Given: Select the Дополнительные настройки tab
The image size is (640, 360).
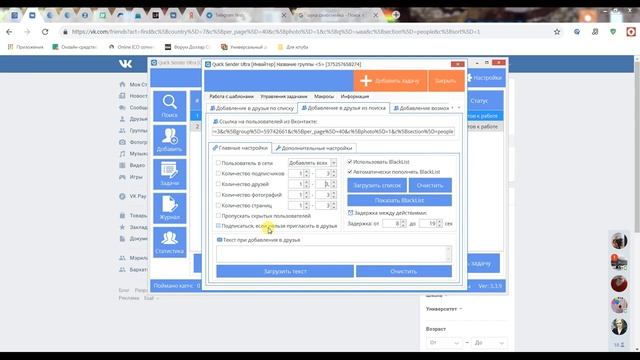Looking at the screenshot, I should pos(313,148).
